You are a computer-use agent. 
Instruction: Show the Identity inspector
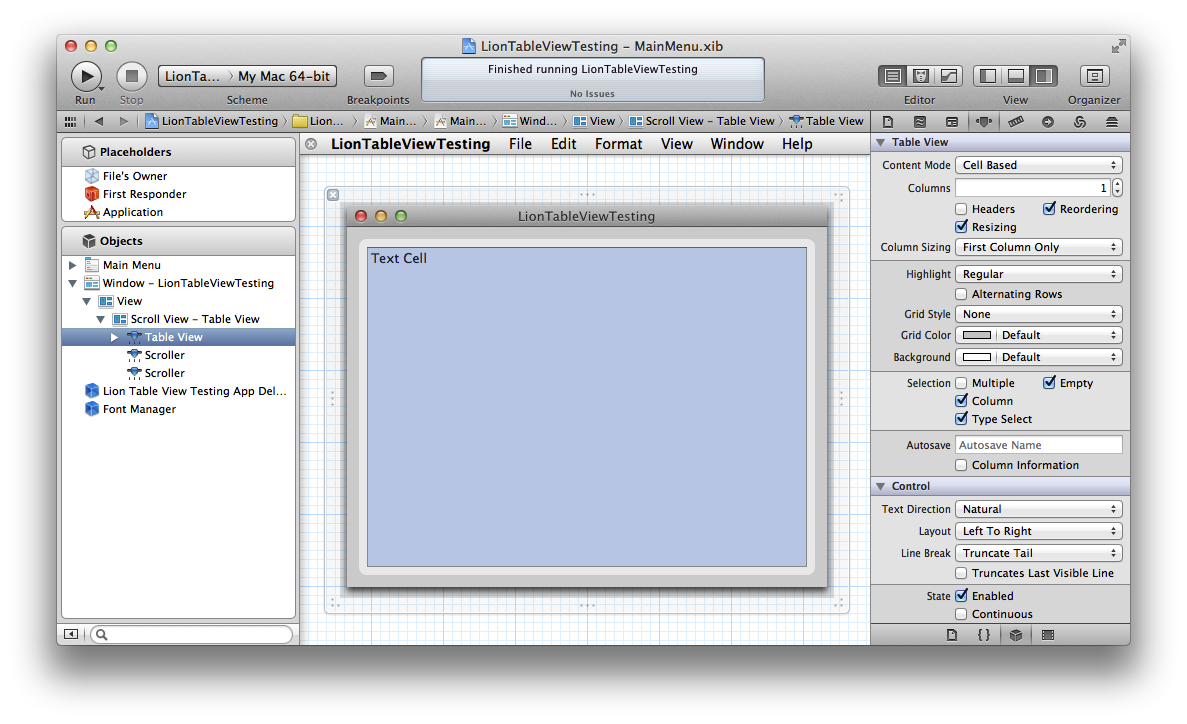pos(952,122)
